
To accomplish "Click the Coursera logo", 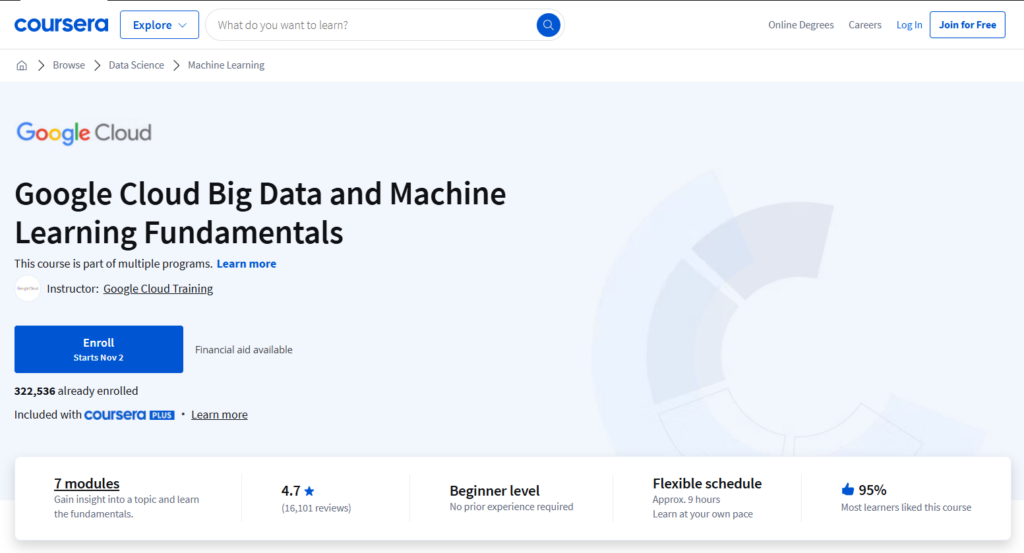I will coord(61,25).
